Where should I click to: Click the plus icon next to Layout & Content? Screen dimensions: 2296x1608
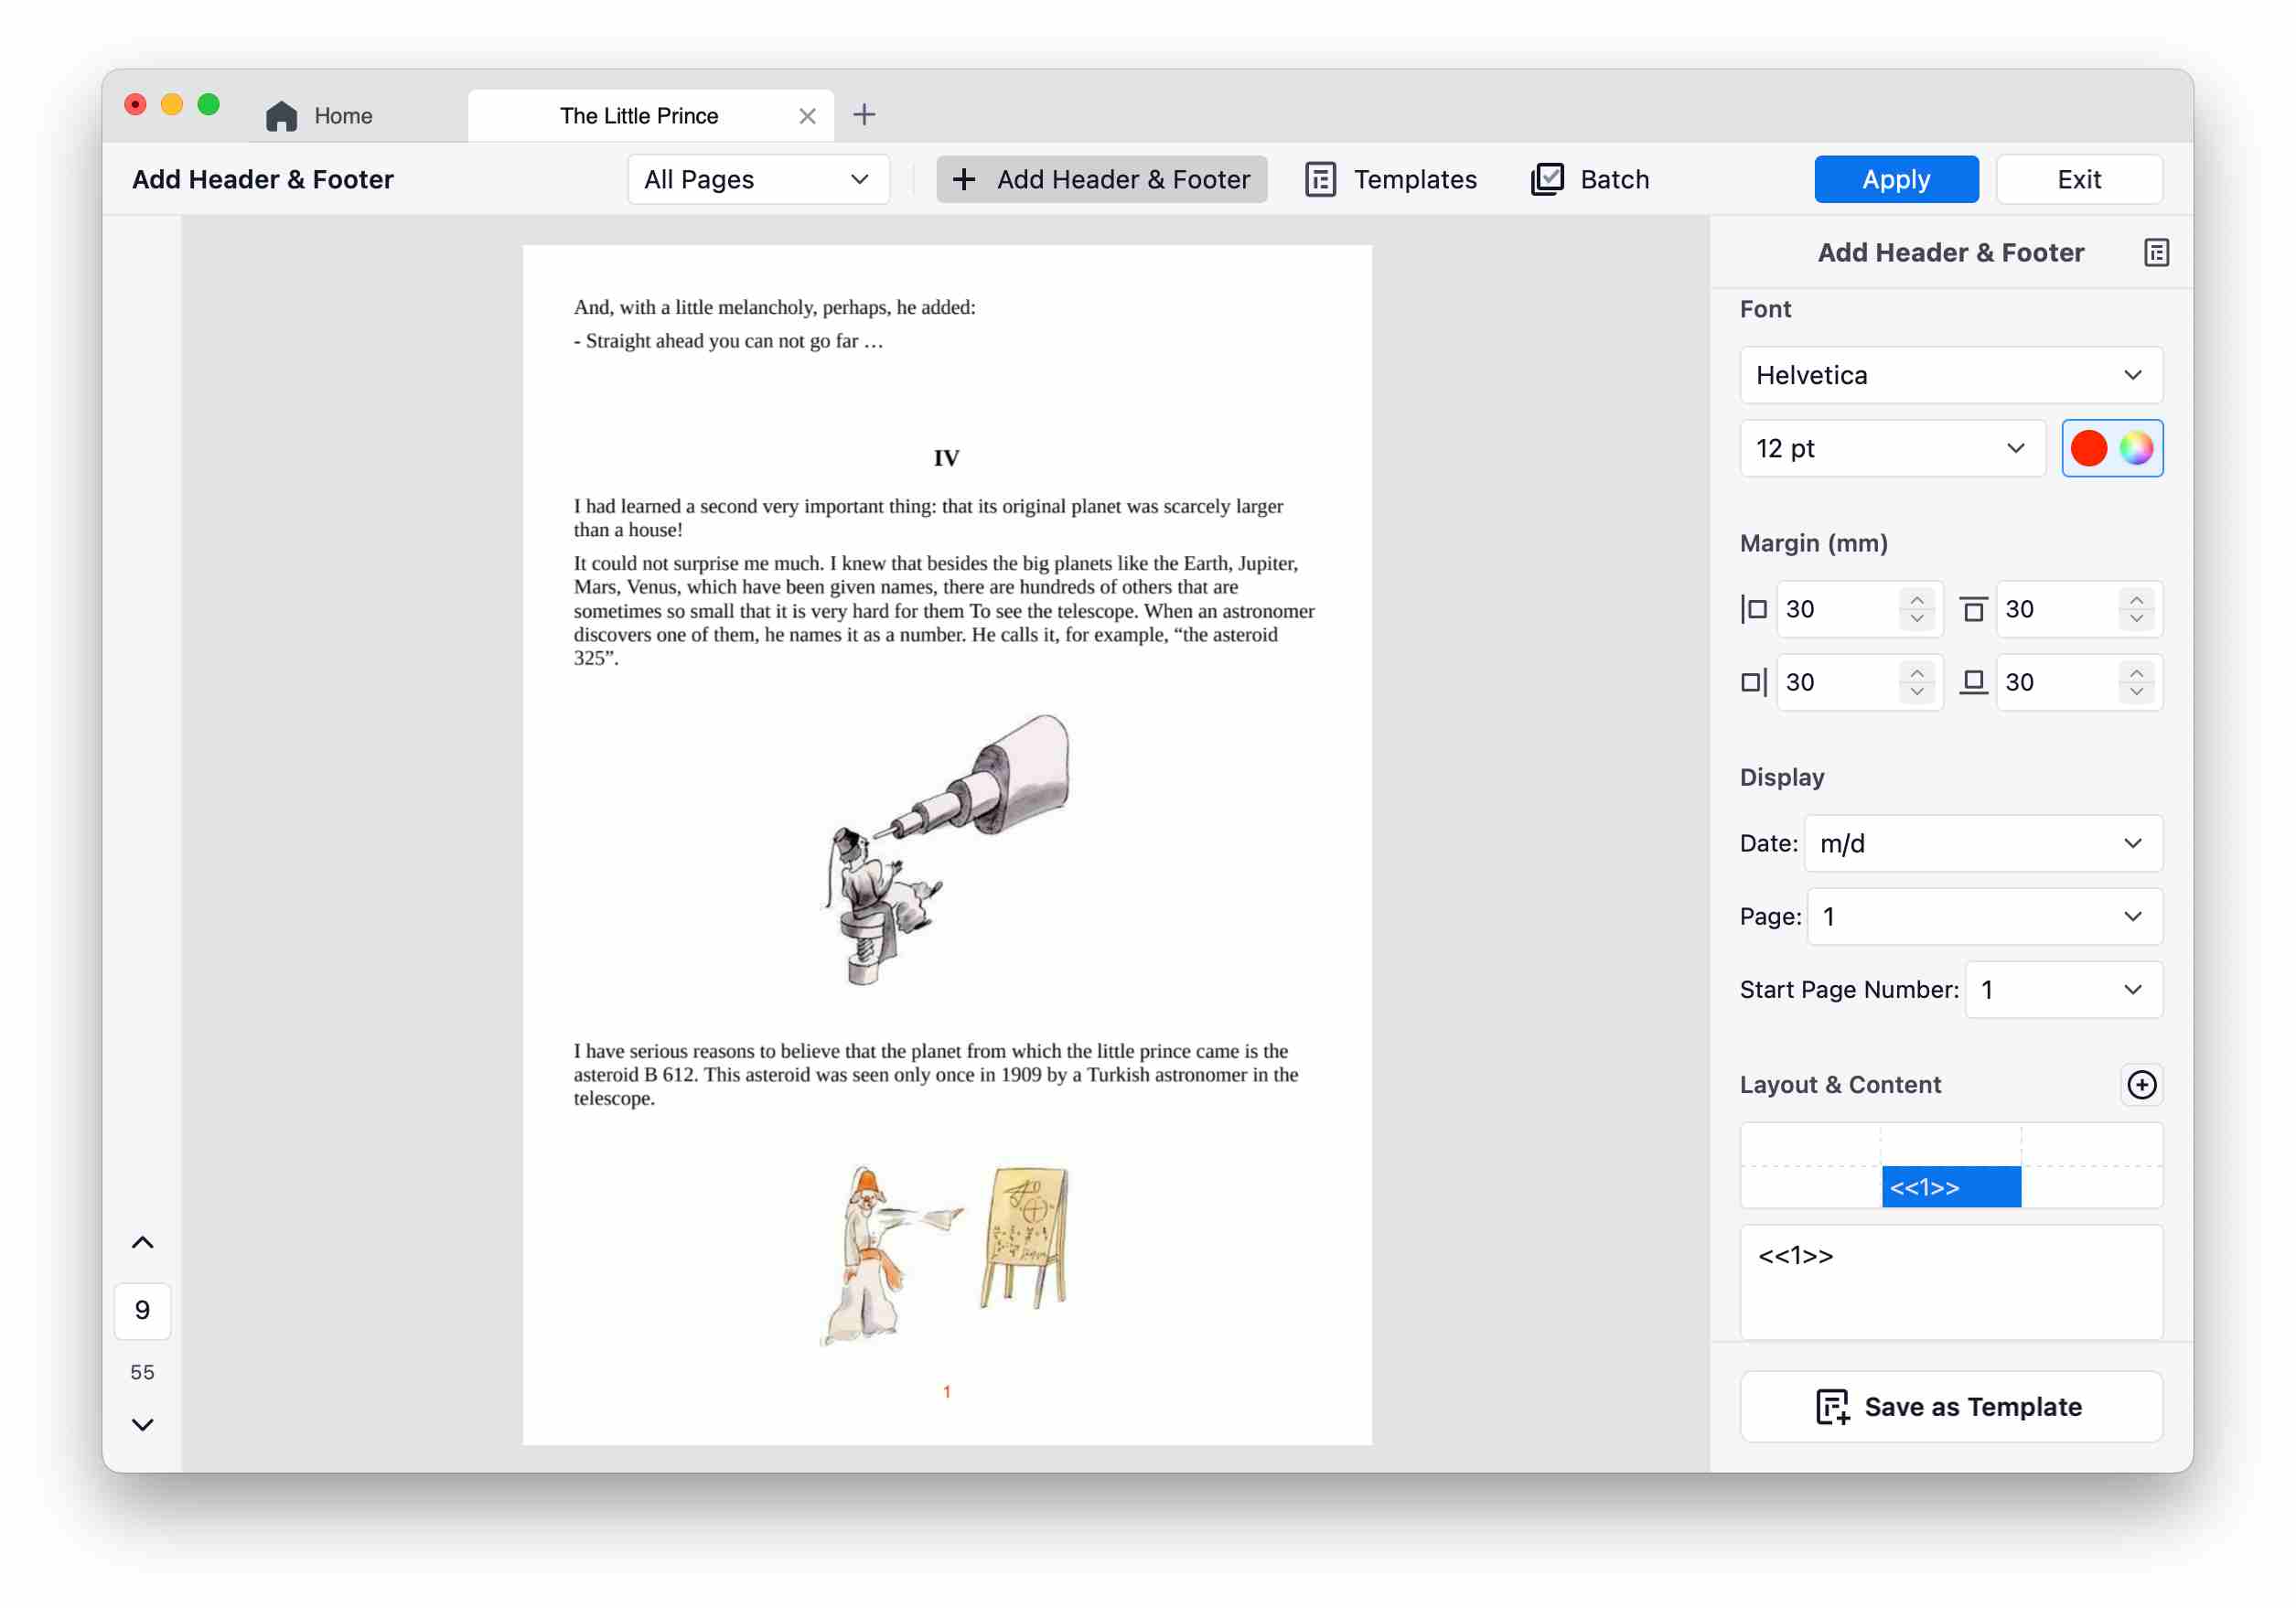click(2142, 1085)
